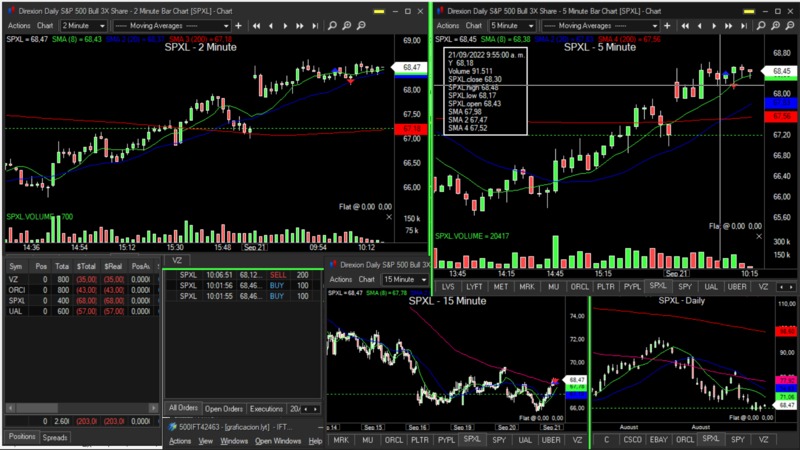Image resolution: width=800 pixels, height=450 pixels.
Task: Select the Spreads tab
Action: (x=55, y=437)
